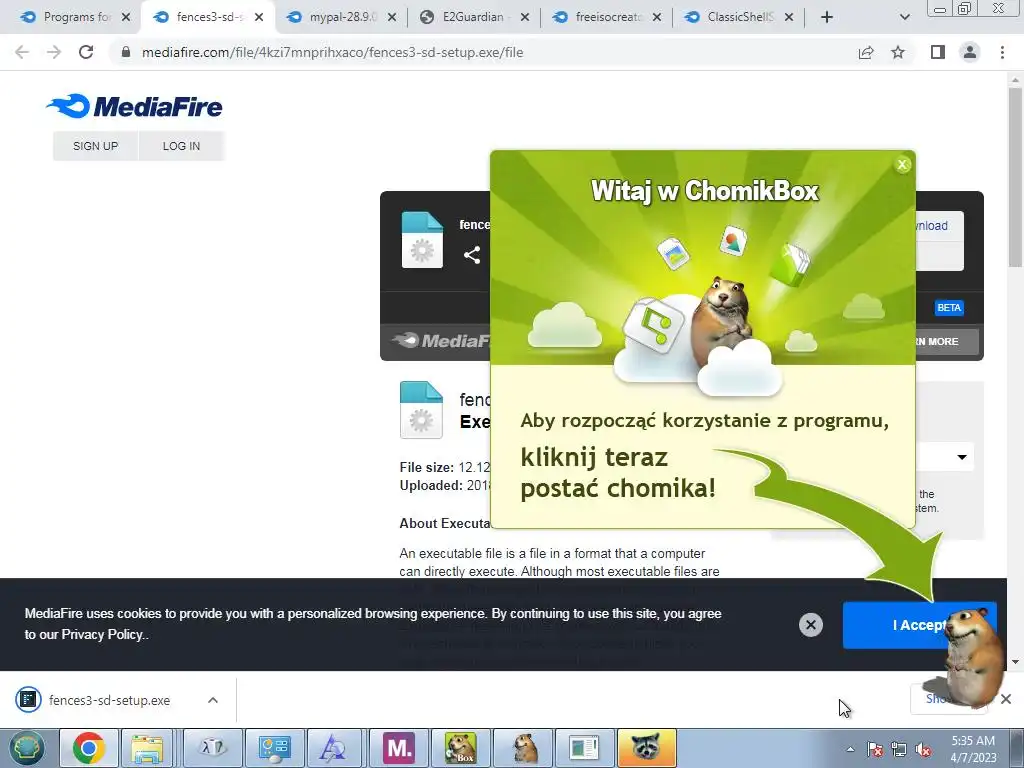Screen dimensions: 1024x768
Task: Close the mypal-28.9 tab
Action: point(392,17)
